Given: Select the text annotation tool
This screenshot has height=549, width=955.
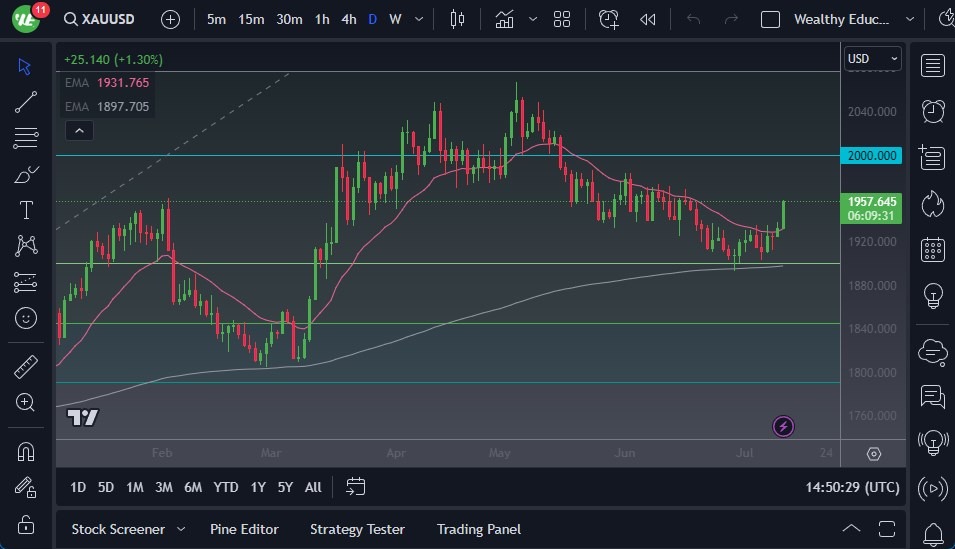Looking at the screenshot, I should point(26,210).
